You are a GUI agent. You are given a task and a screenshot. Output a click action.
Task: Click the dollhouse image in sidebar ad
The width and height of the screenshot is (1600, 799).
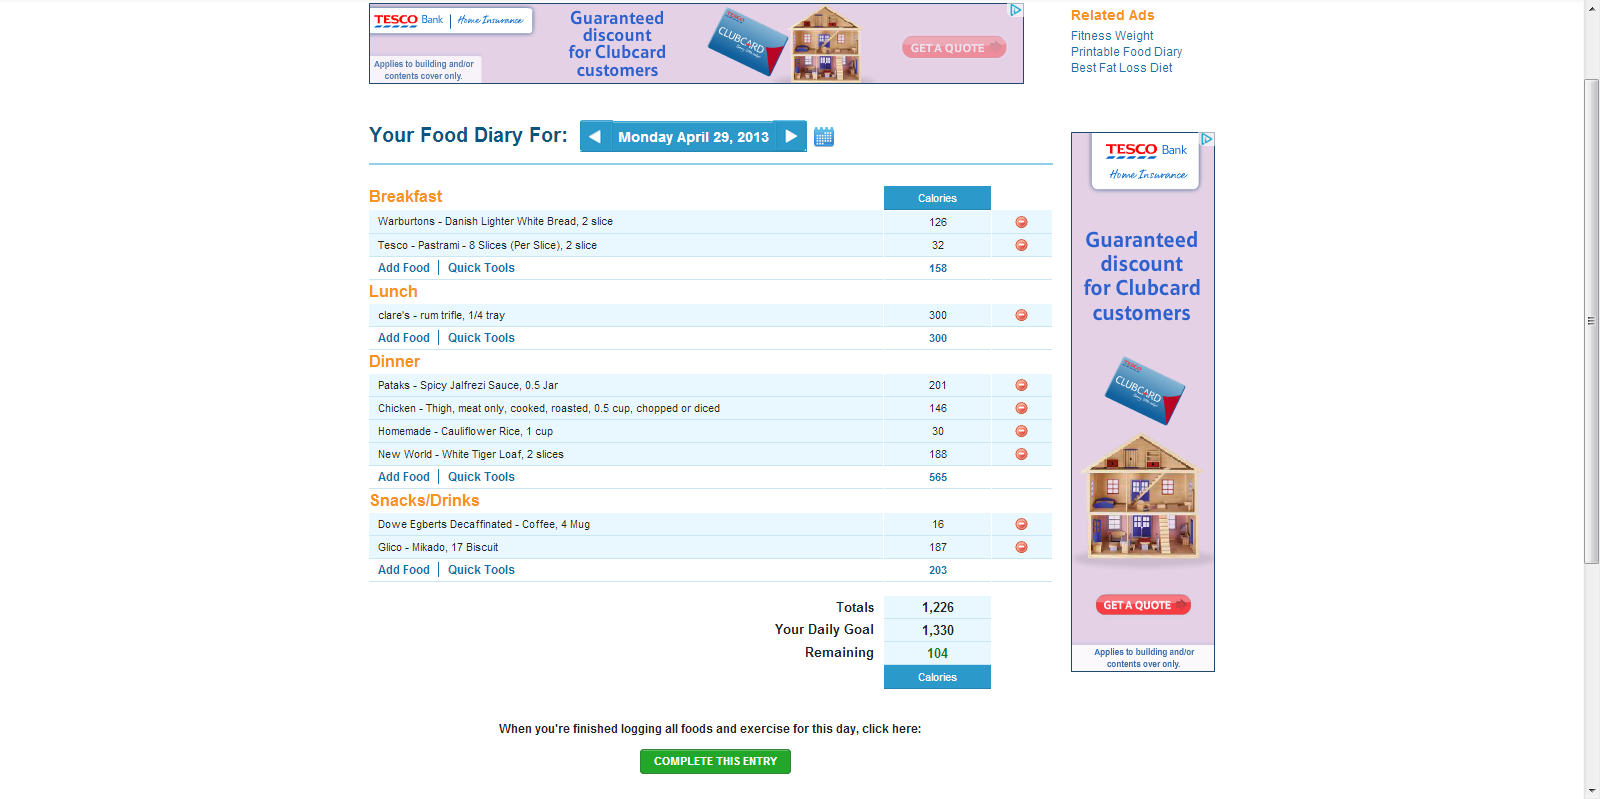tap(1142, 497)
